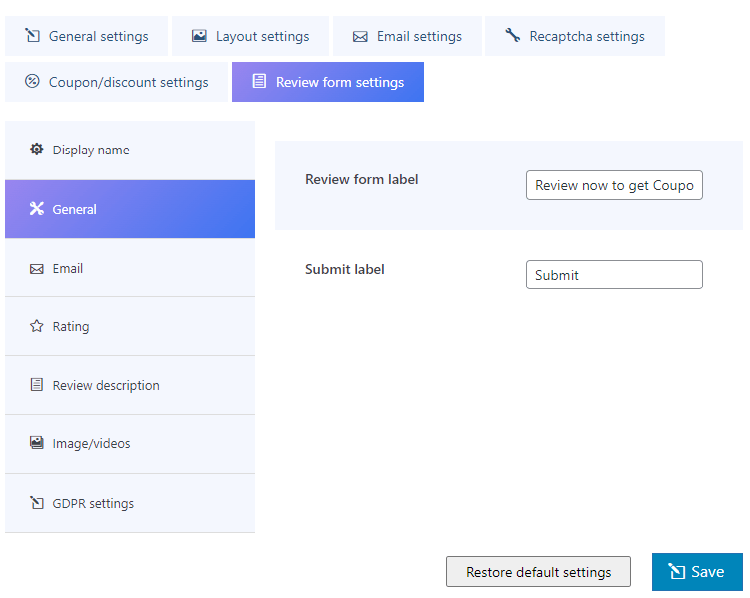Open the Review description section
750x598 pixels.
click(130, 386)
